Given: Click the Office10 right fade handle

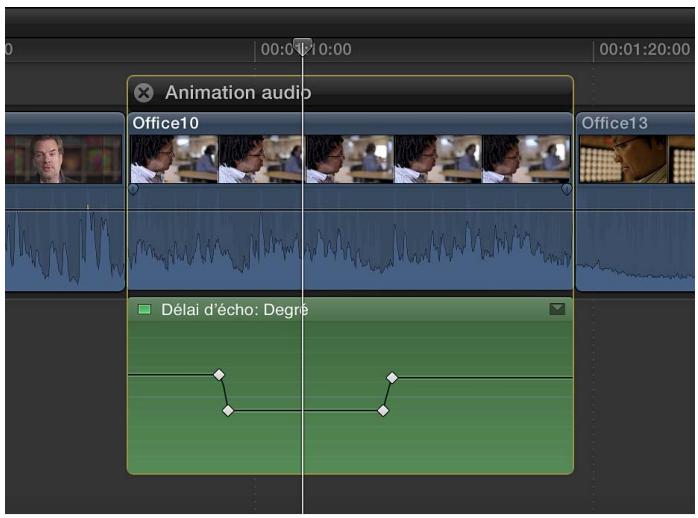Looking at the screenshot, I should pos(566,190).
